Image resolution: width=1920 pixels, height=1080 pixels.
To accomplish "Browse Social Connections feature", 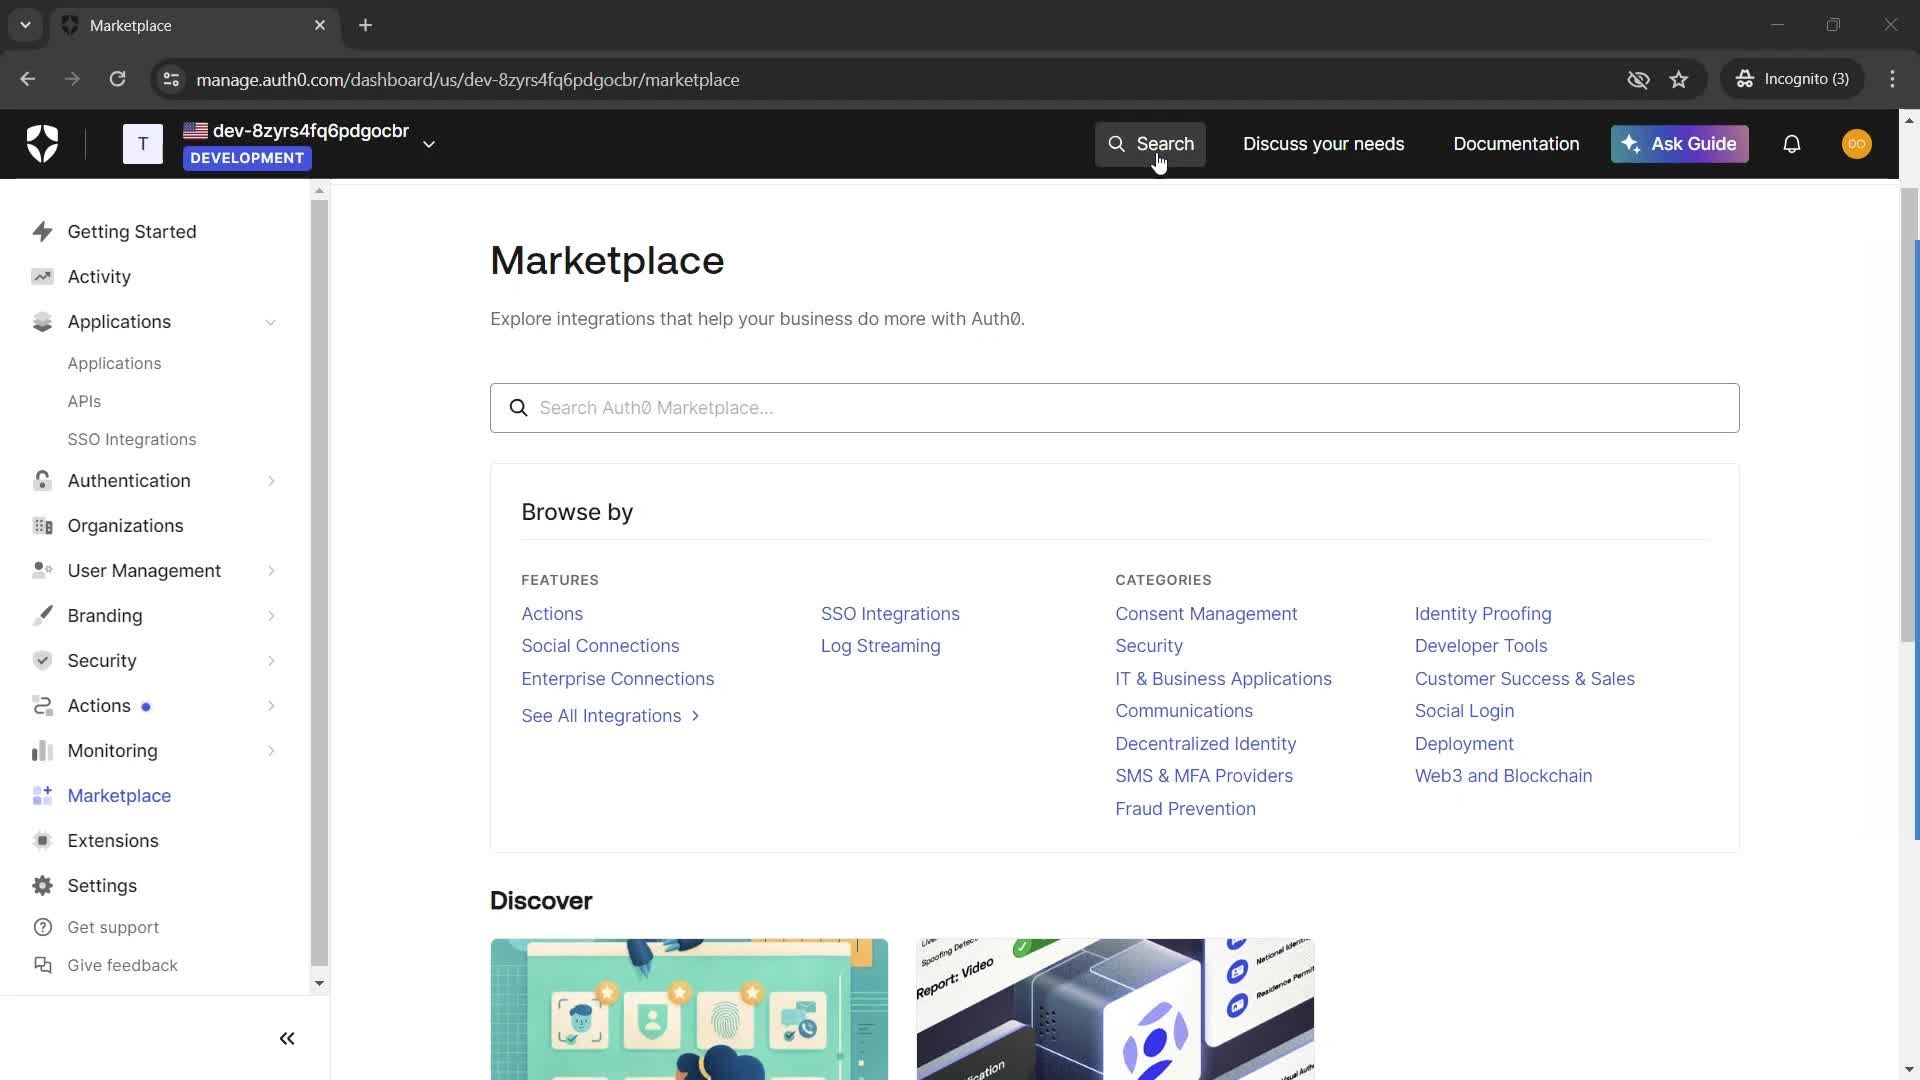I will coord(600,646).
